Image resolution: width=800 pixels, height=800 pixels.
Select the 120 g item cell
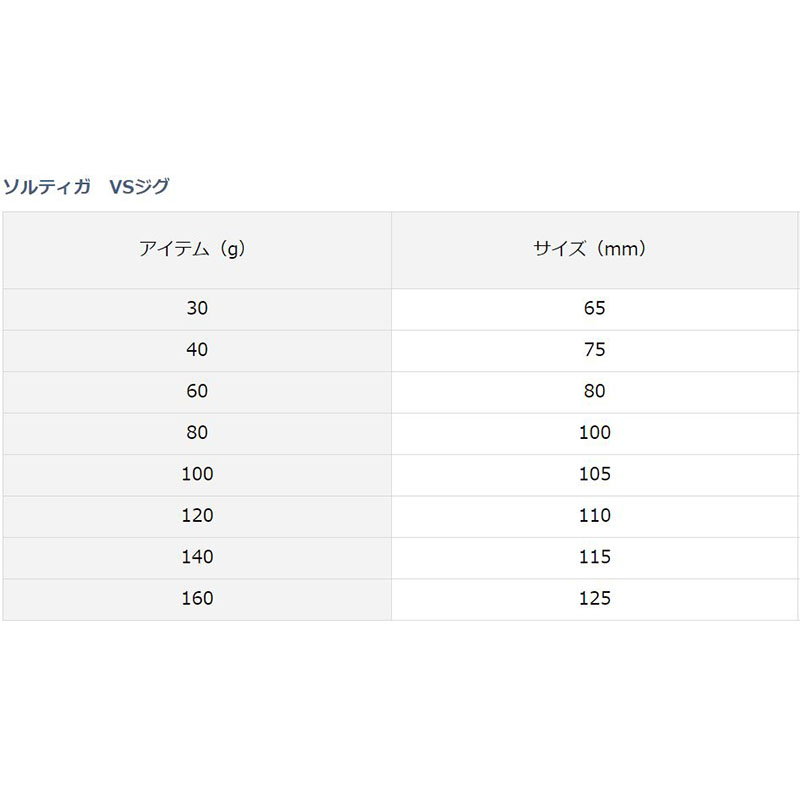coord(197,516)
